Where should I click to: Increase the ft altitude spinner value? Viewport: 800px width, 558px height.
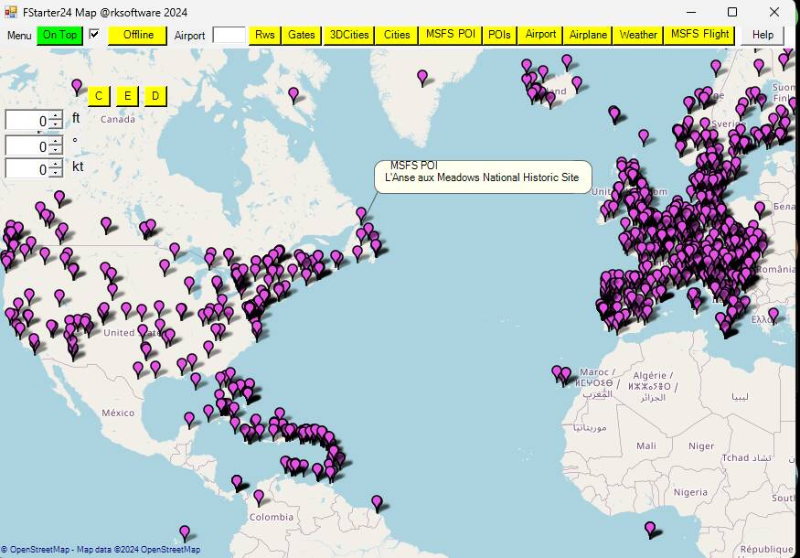point(55,116)
